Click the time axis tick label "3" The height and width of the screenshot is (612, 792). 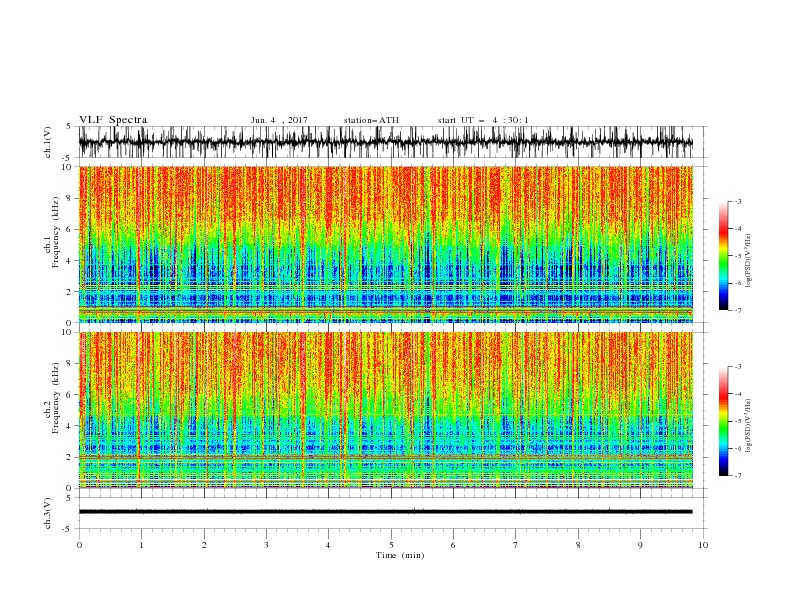coord(266,545)
